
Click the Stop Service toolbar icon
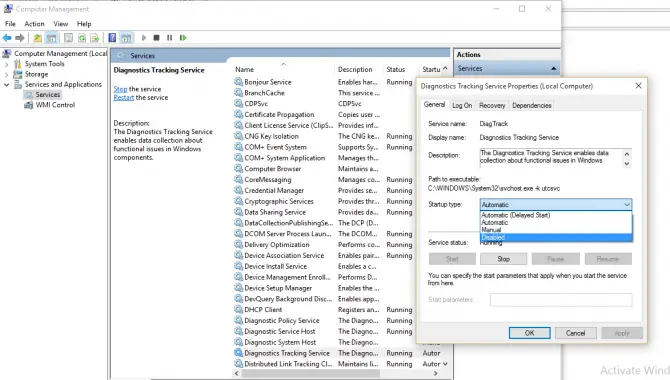[156, 38]
